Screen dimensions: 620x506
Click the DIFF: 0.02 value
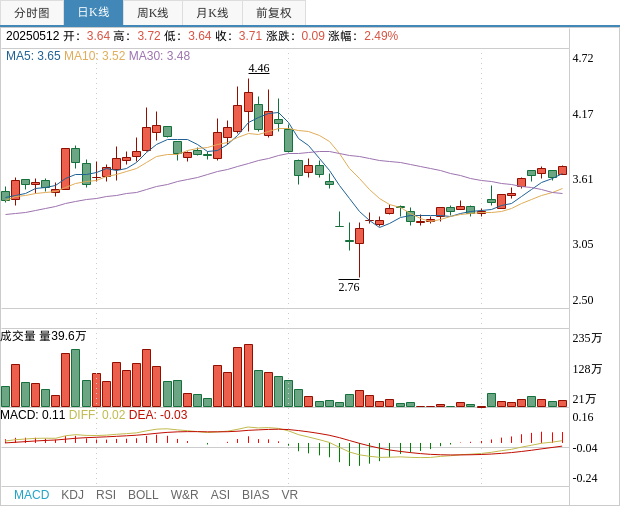[x=97, y=415]
